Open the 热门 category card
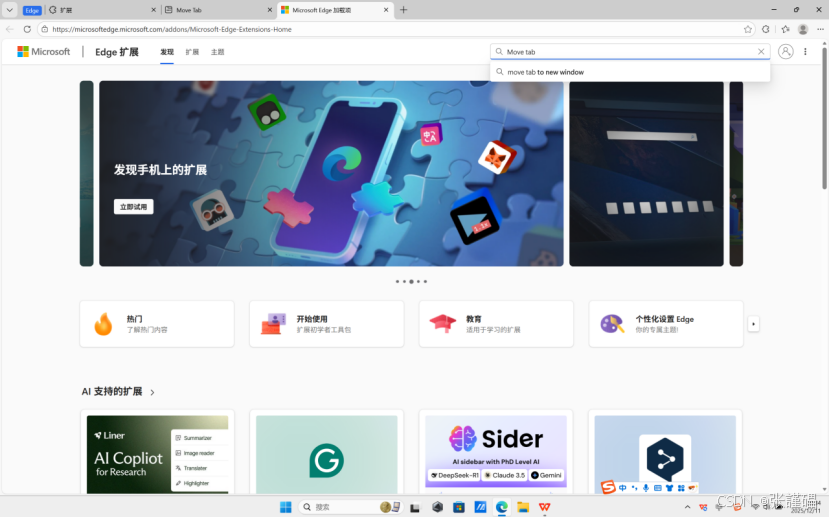Screen dimensions: 829x517 (x=156, y=324)
